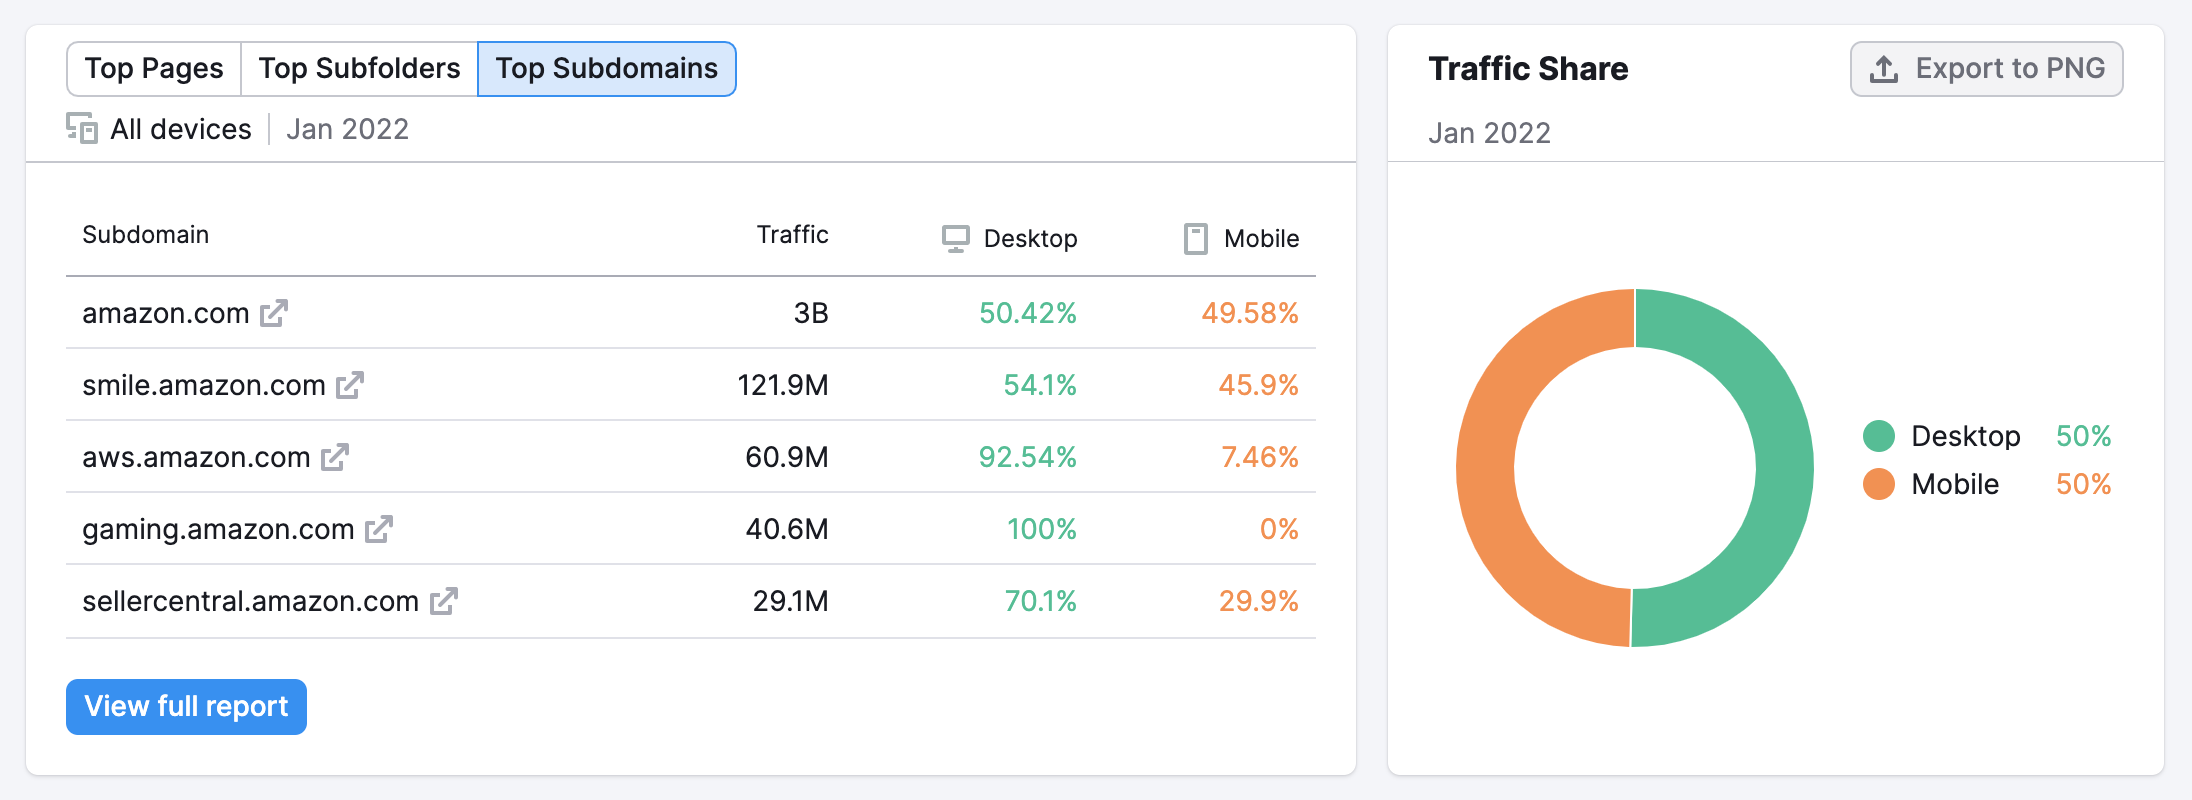Click the All devices label

(x=181, y=129)
